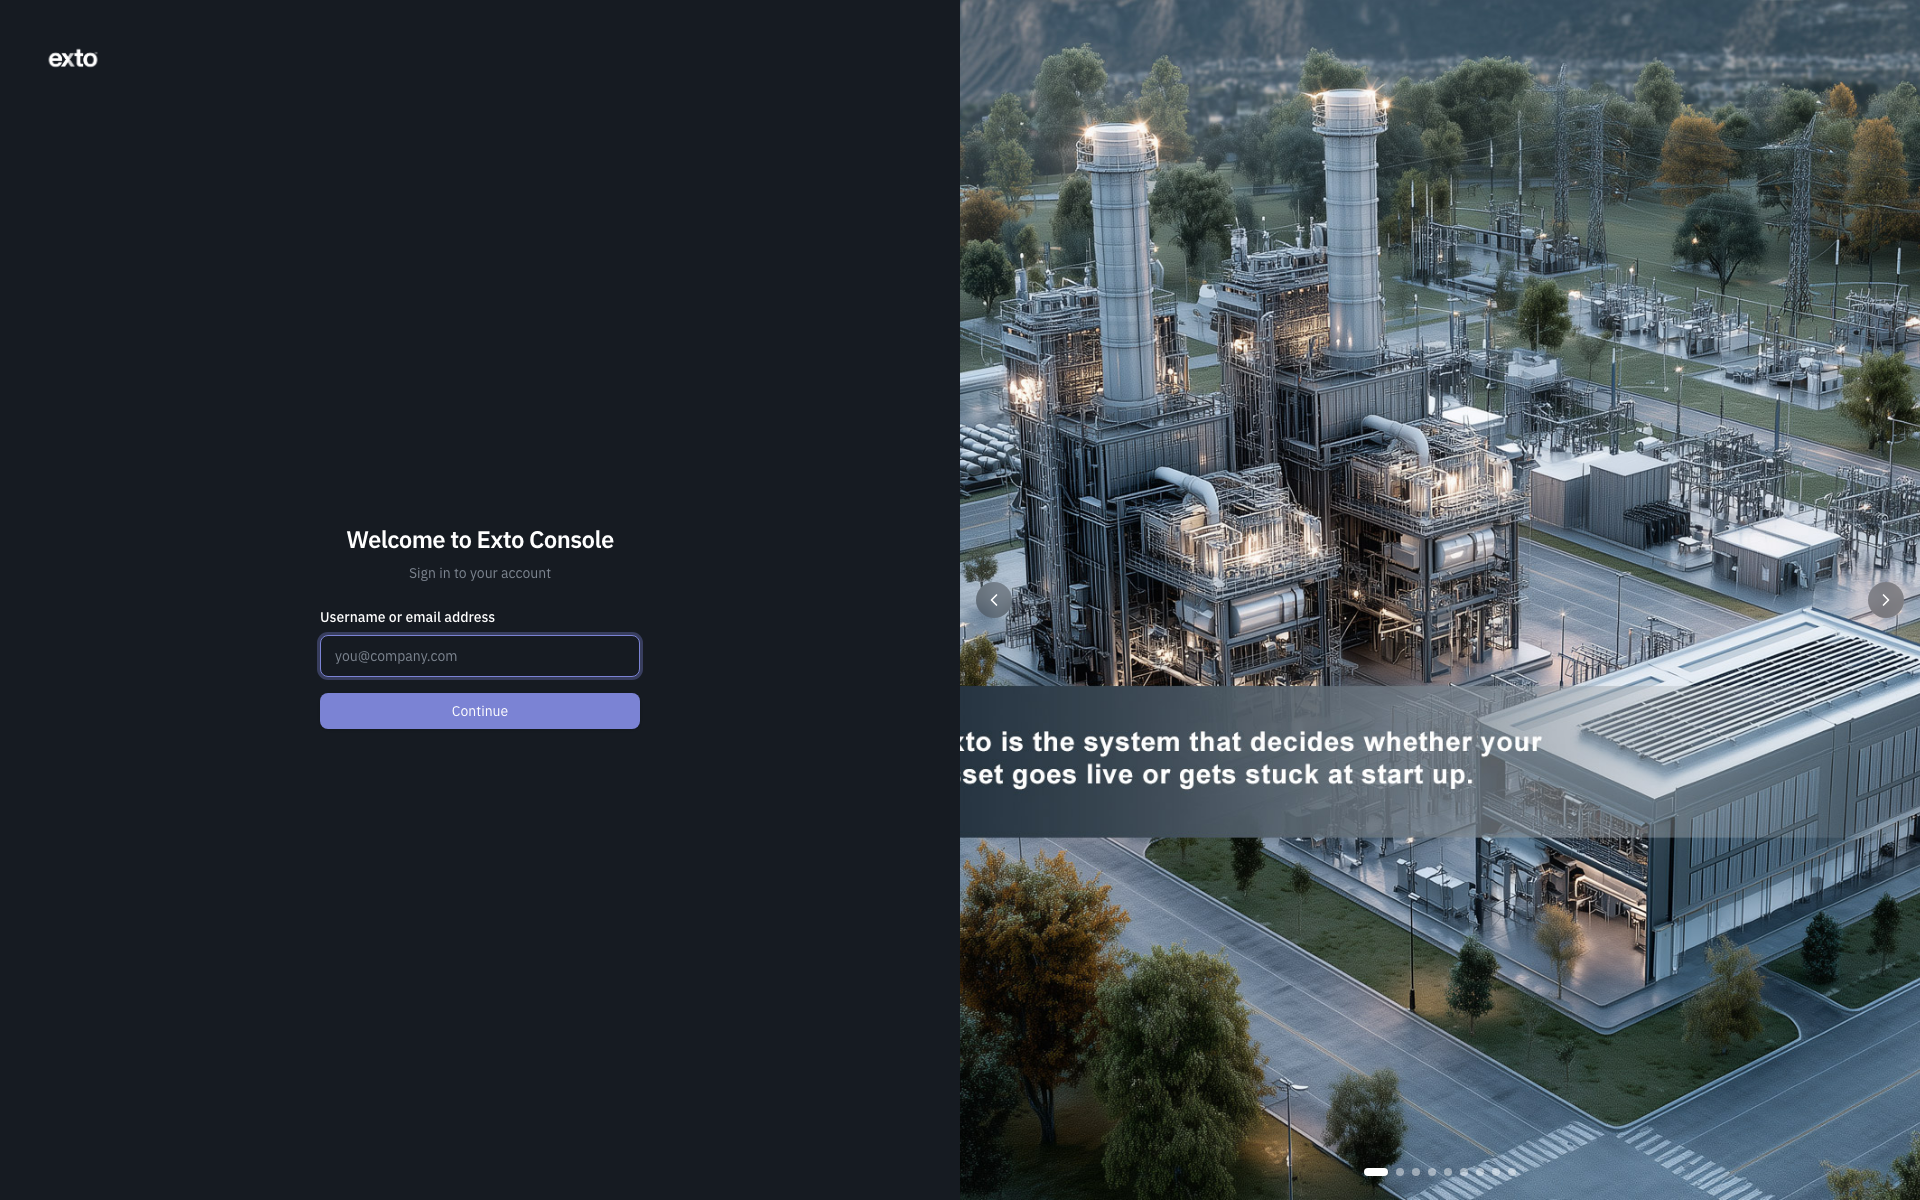Jump to the seventh carousel slide dot
Image resolution: width=1920 pixels, height=1200 pixels.
(x=1480, y=1172)
